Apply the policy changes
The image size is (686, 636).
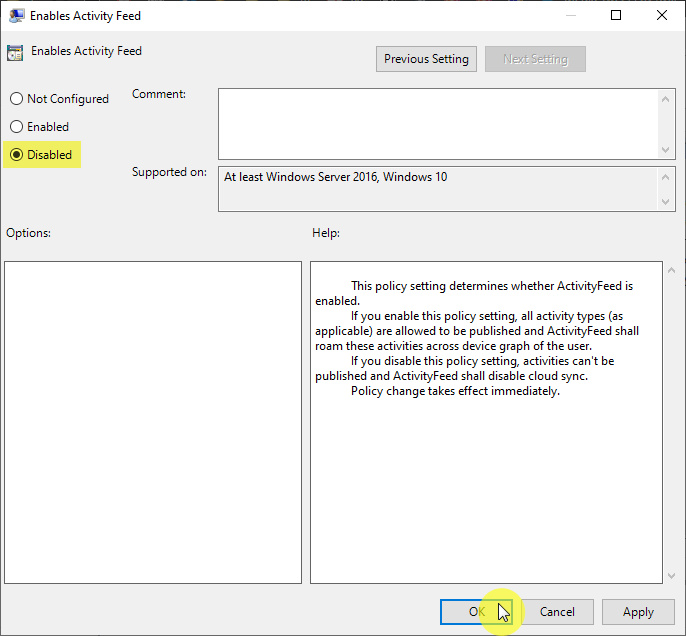(x=638, y=612)
